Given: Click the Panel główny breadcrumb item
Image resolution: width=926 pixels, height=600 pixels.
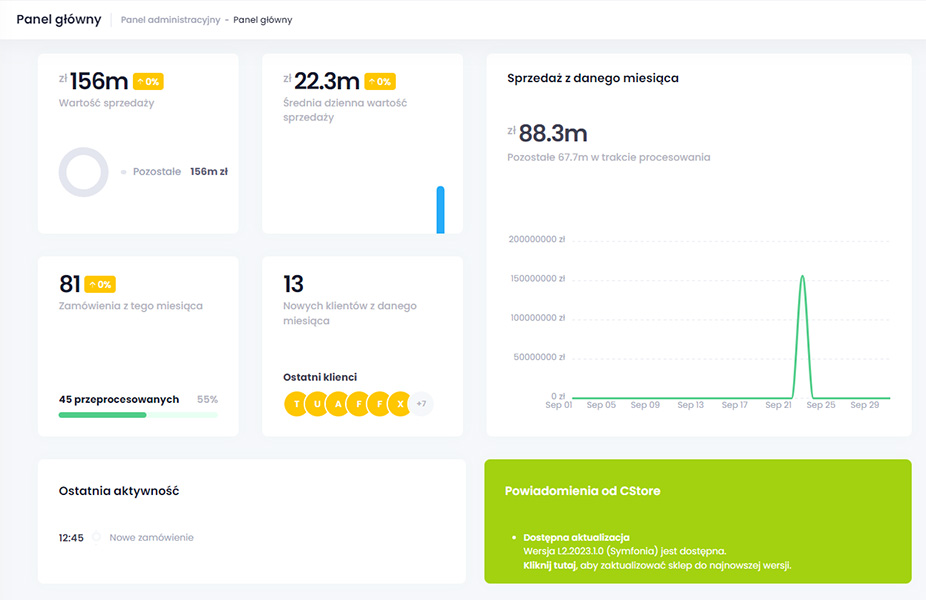Looking at the screenshot, I should coord(263,20).
